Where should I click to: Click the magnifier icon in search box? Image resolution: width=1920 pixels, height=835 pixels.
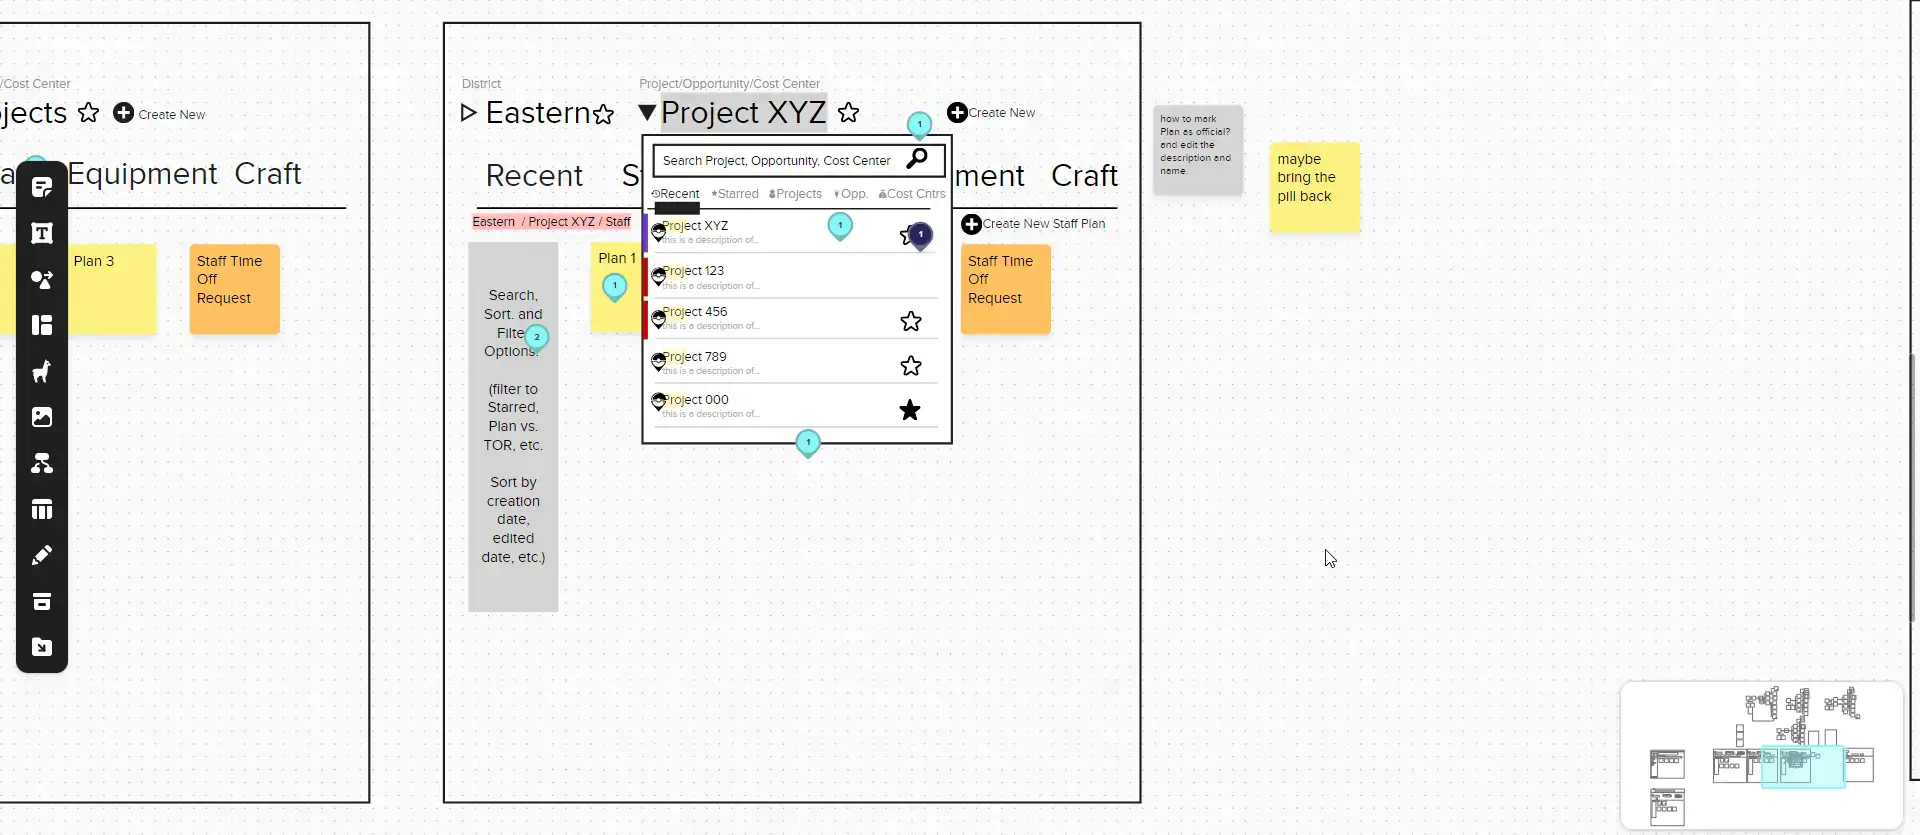pyautogui.click(x=916, y=159)
